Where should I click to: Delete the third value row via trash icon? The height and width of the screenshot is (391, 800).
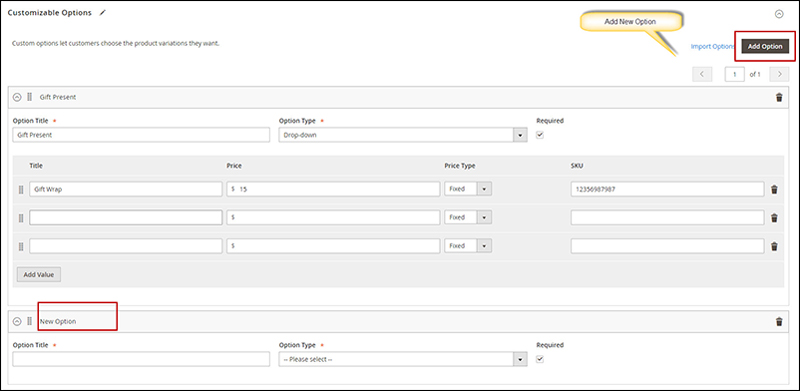point(774,247)
